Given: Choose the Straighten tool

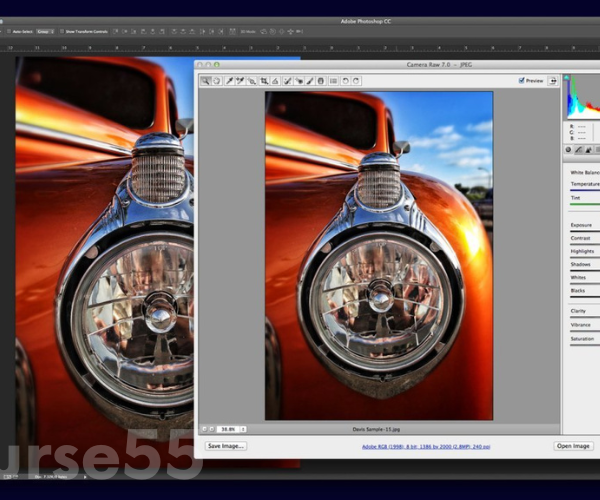Looking at the screenshot, I should 275,81.
